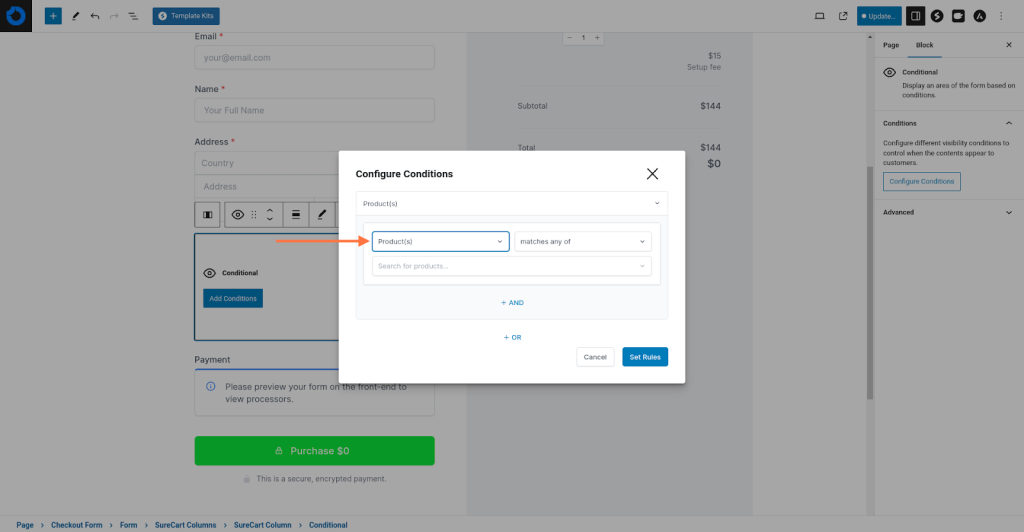Click the Set Rules button
Viewport: 1024px width, 532px height.
coord(644,357)
